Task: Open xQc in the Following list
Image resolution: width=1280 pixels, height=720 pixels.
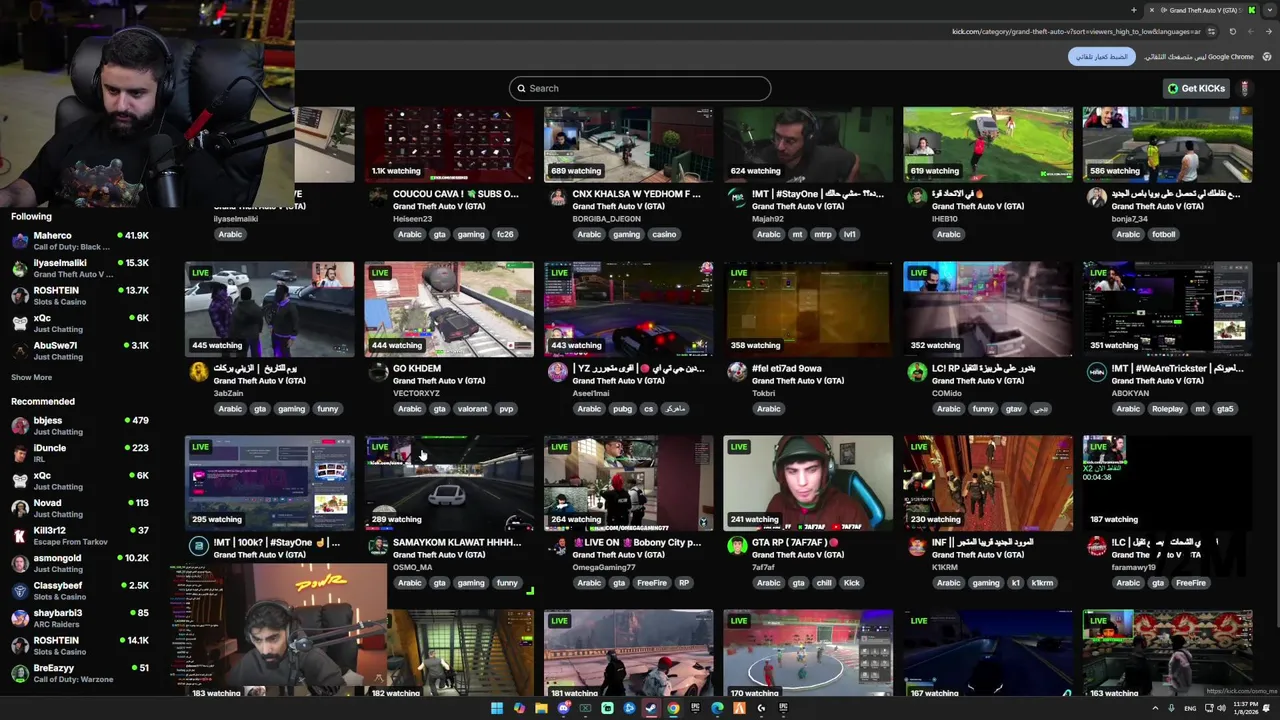Action: (x=80, y=323)
